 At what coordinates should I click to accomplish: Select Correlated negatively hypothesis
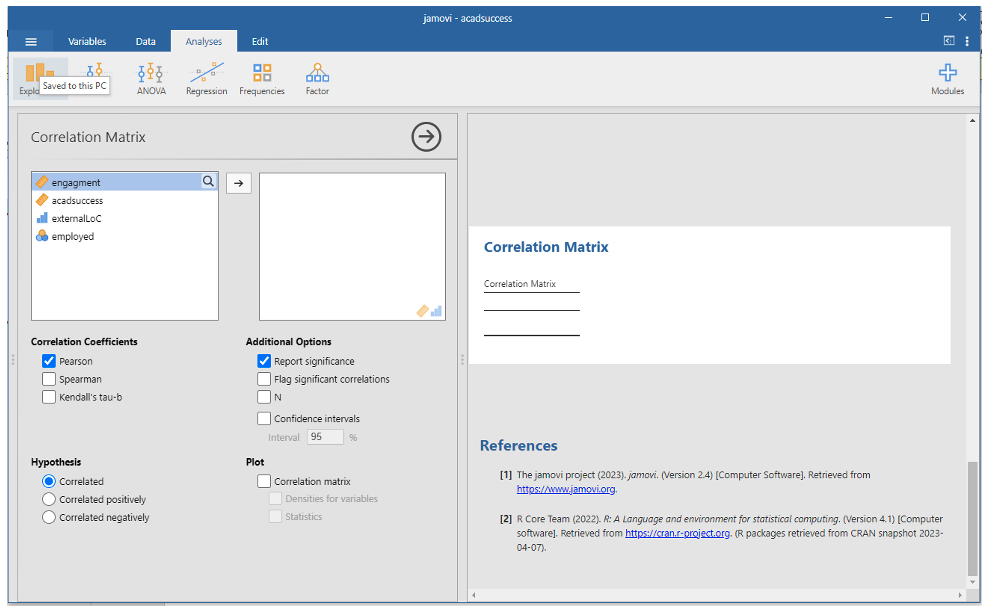pyautogui.click(x=49, y=517)
